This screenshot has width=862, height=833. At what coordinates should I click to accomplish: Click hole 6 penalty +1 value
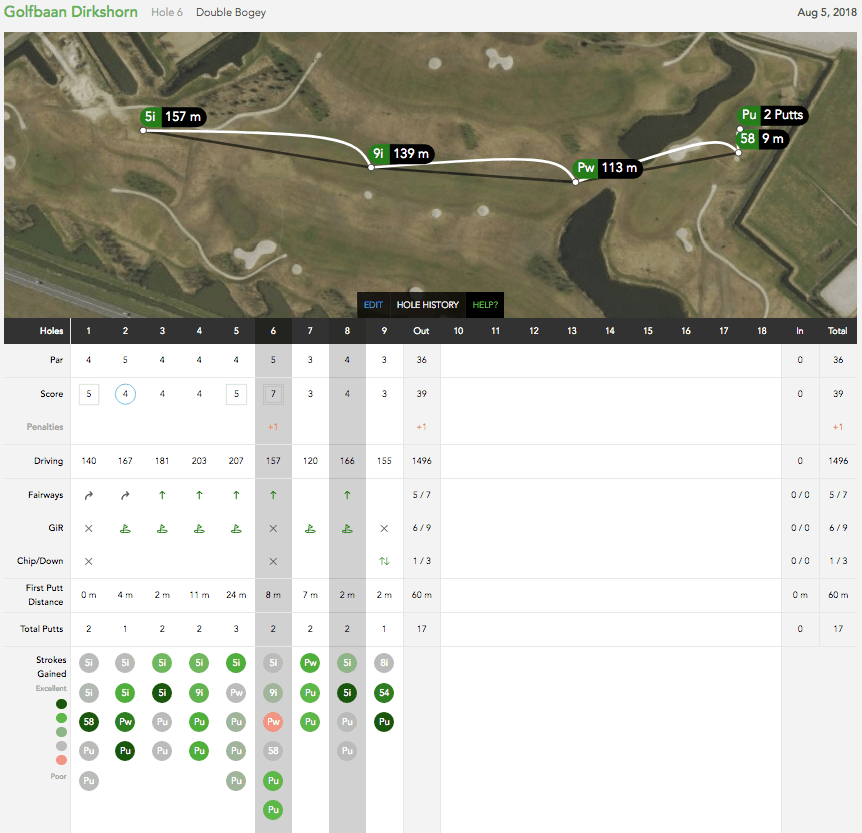273,427
